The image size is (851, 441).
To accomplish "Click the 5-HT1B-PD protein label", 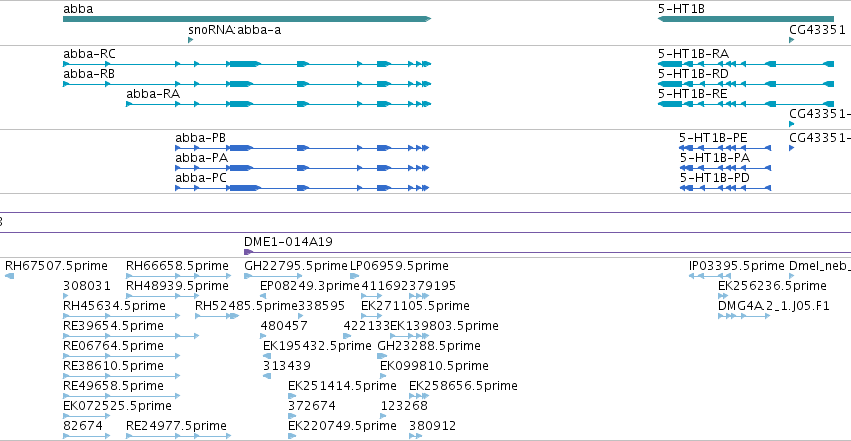I will 715,178.
